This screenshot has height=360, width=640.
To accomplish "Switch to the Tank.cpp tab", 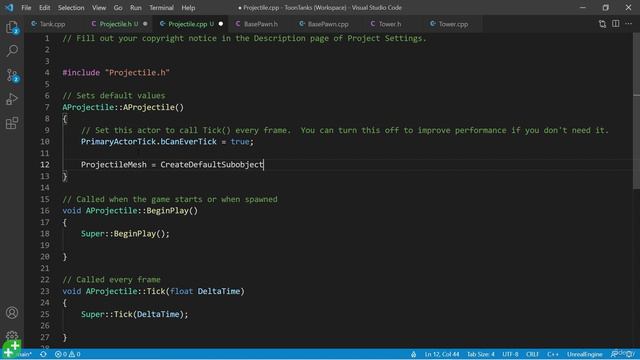I will (x=52, y=24).
